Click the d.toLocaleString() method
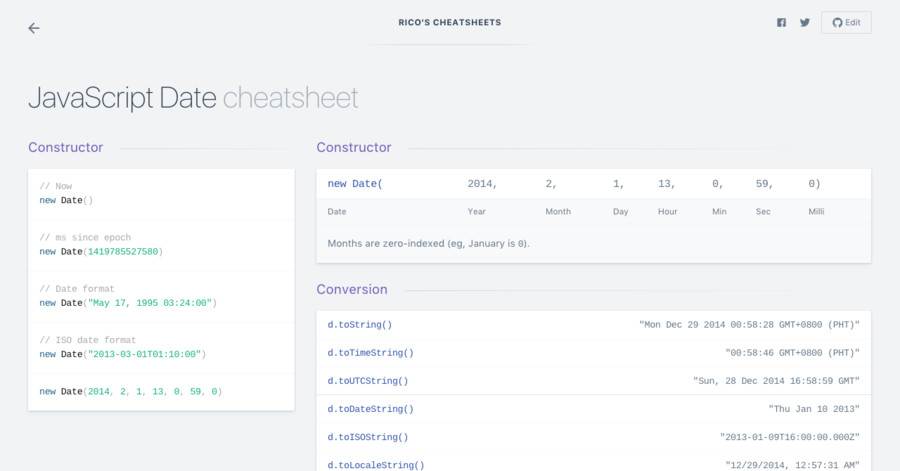 pyautogui.click(x=376, y=465)
